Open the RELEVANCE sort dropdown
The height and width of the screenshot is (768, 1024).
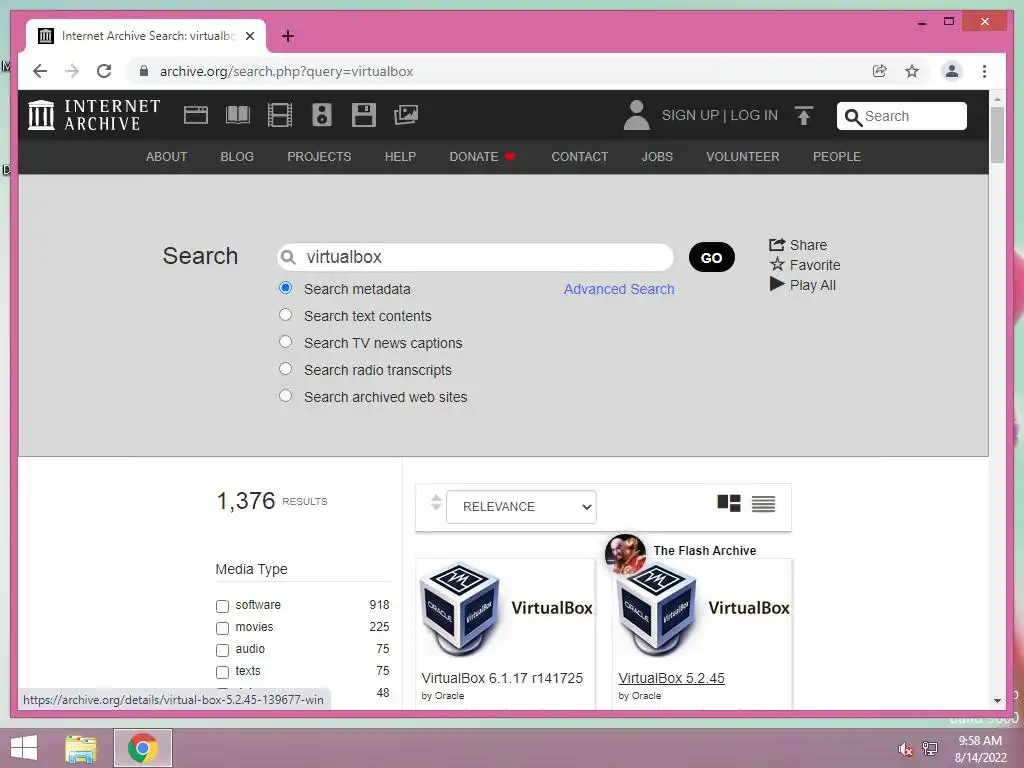[x=521, y=507]
